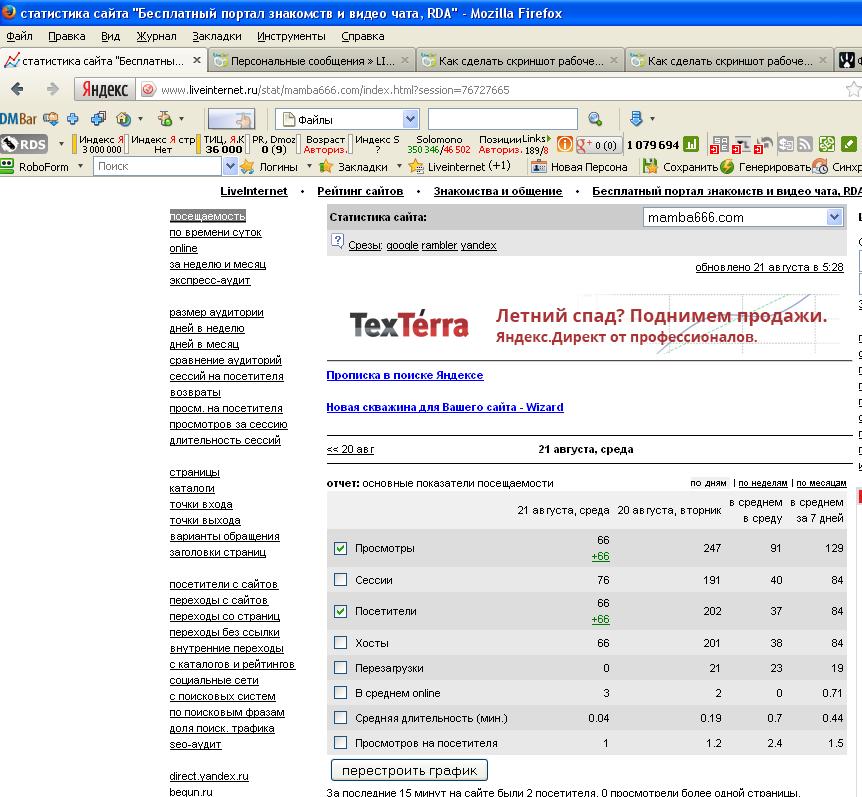Click the TexTerra advertising banner
862x797 pixels.
[x=589, y=325]
